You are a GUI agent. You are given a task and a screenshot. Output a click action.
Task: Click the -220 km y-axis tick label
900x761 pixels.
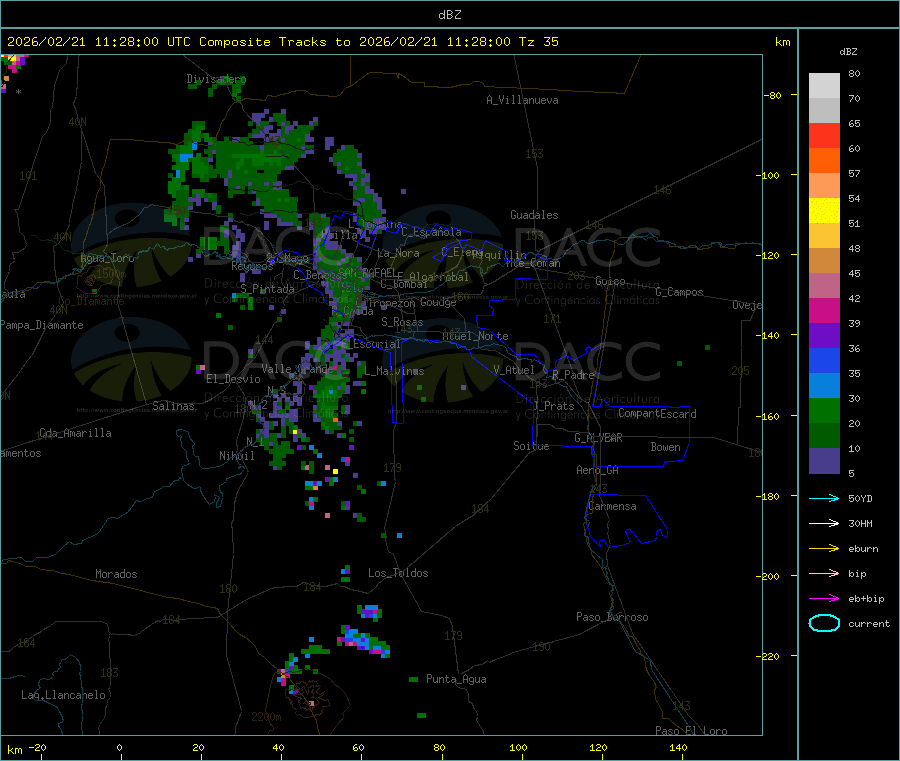click(770, 657)
